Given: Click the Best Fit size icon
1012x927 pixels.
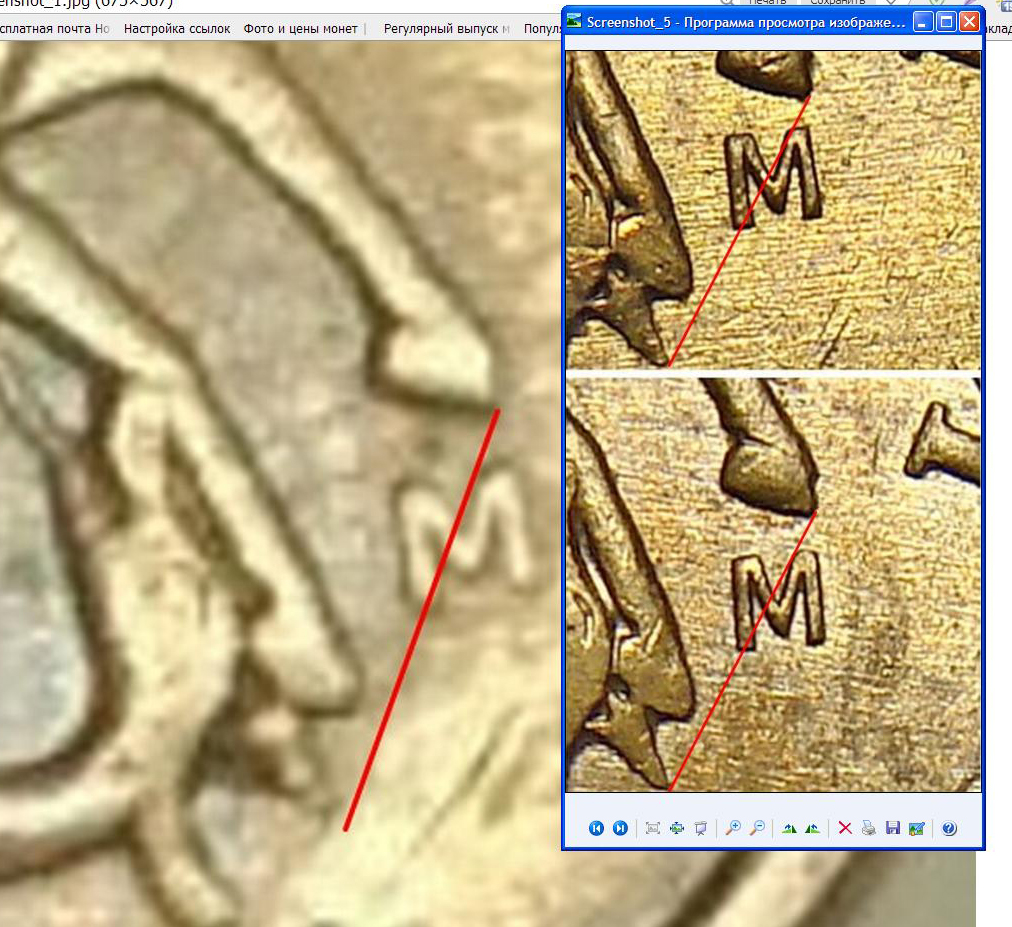Looking at the screenshot, I should (x=653, y=828).
